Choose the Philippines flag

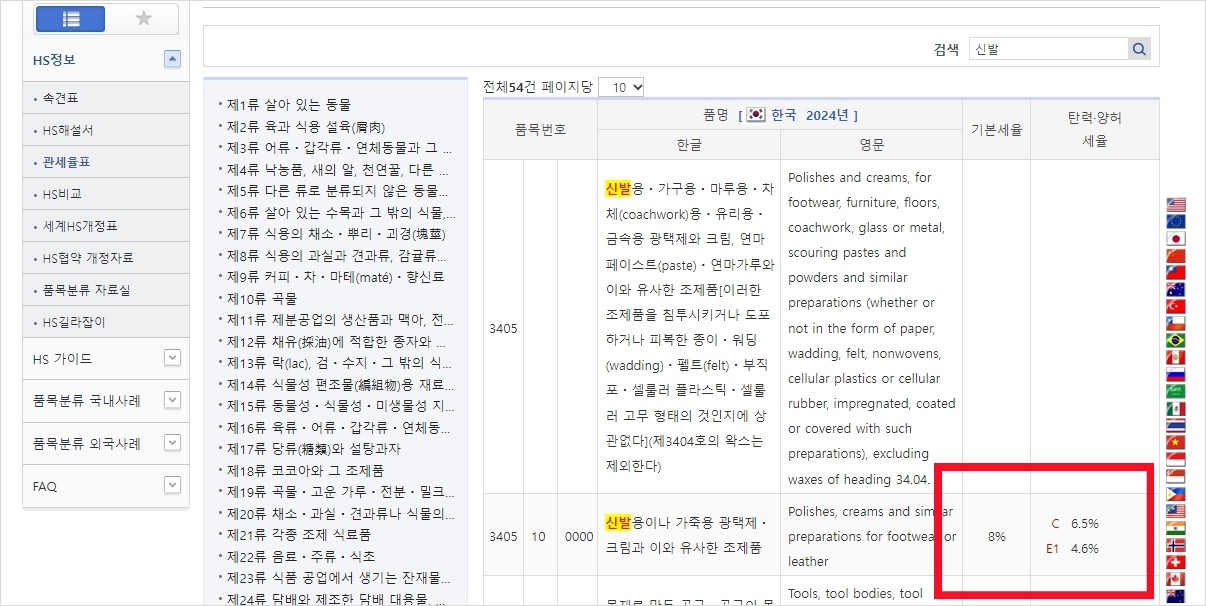(1176, 493)
